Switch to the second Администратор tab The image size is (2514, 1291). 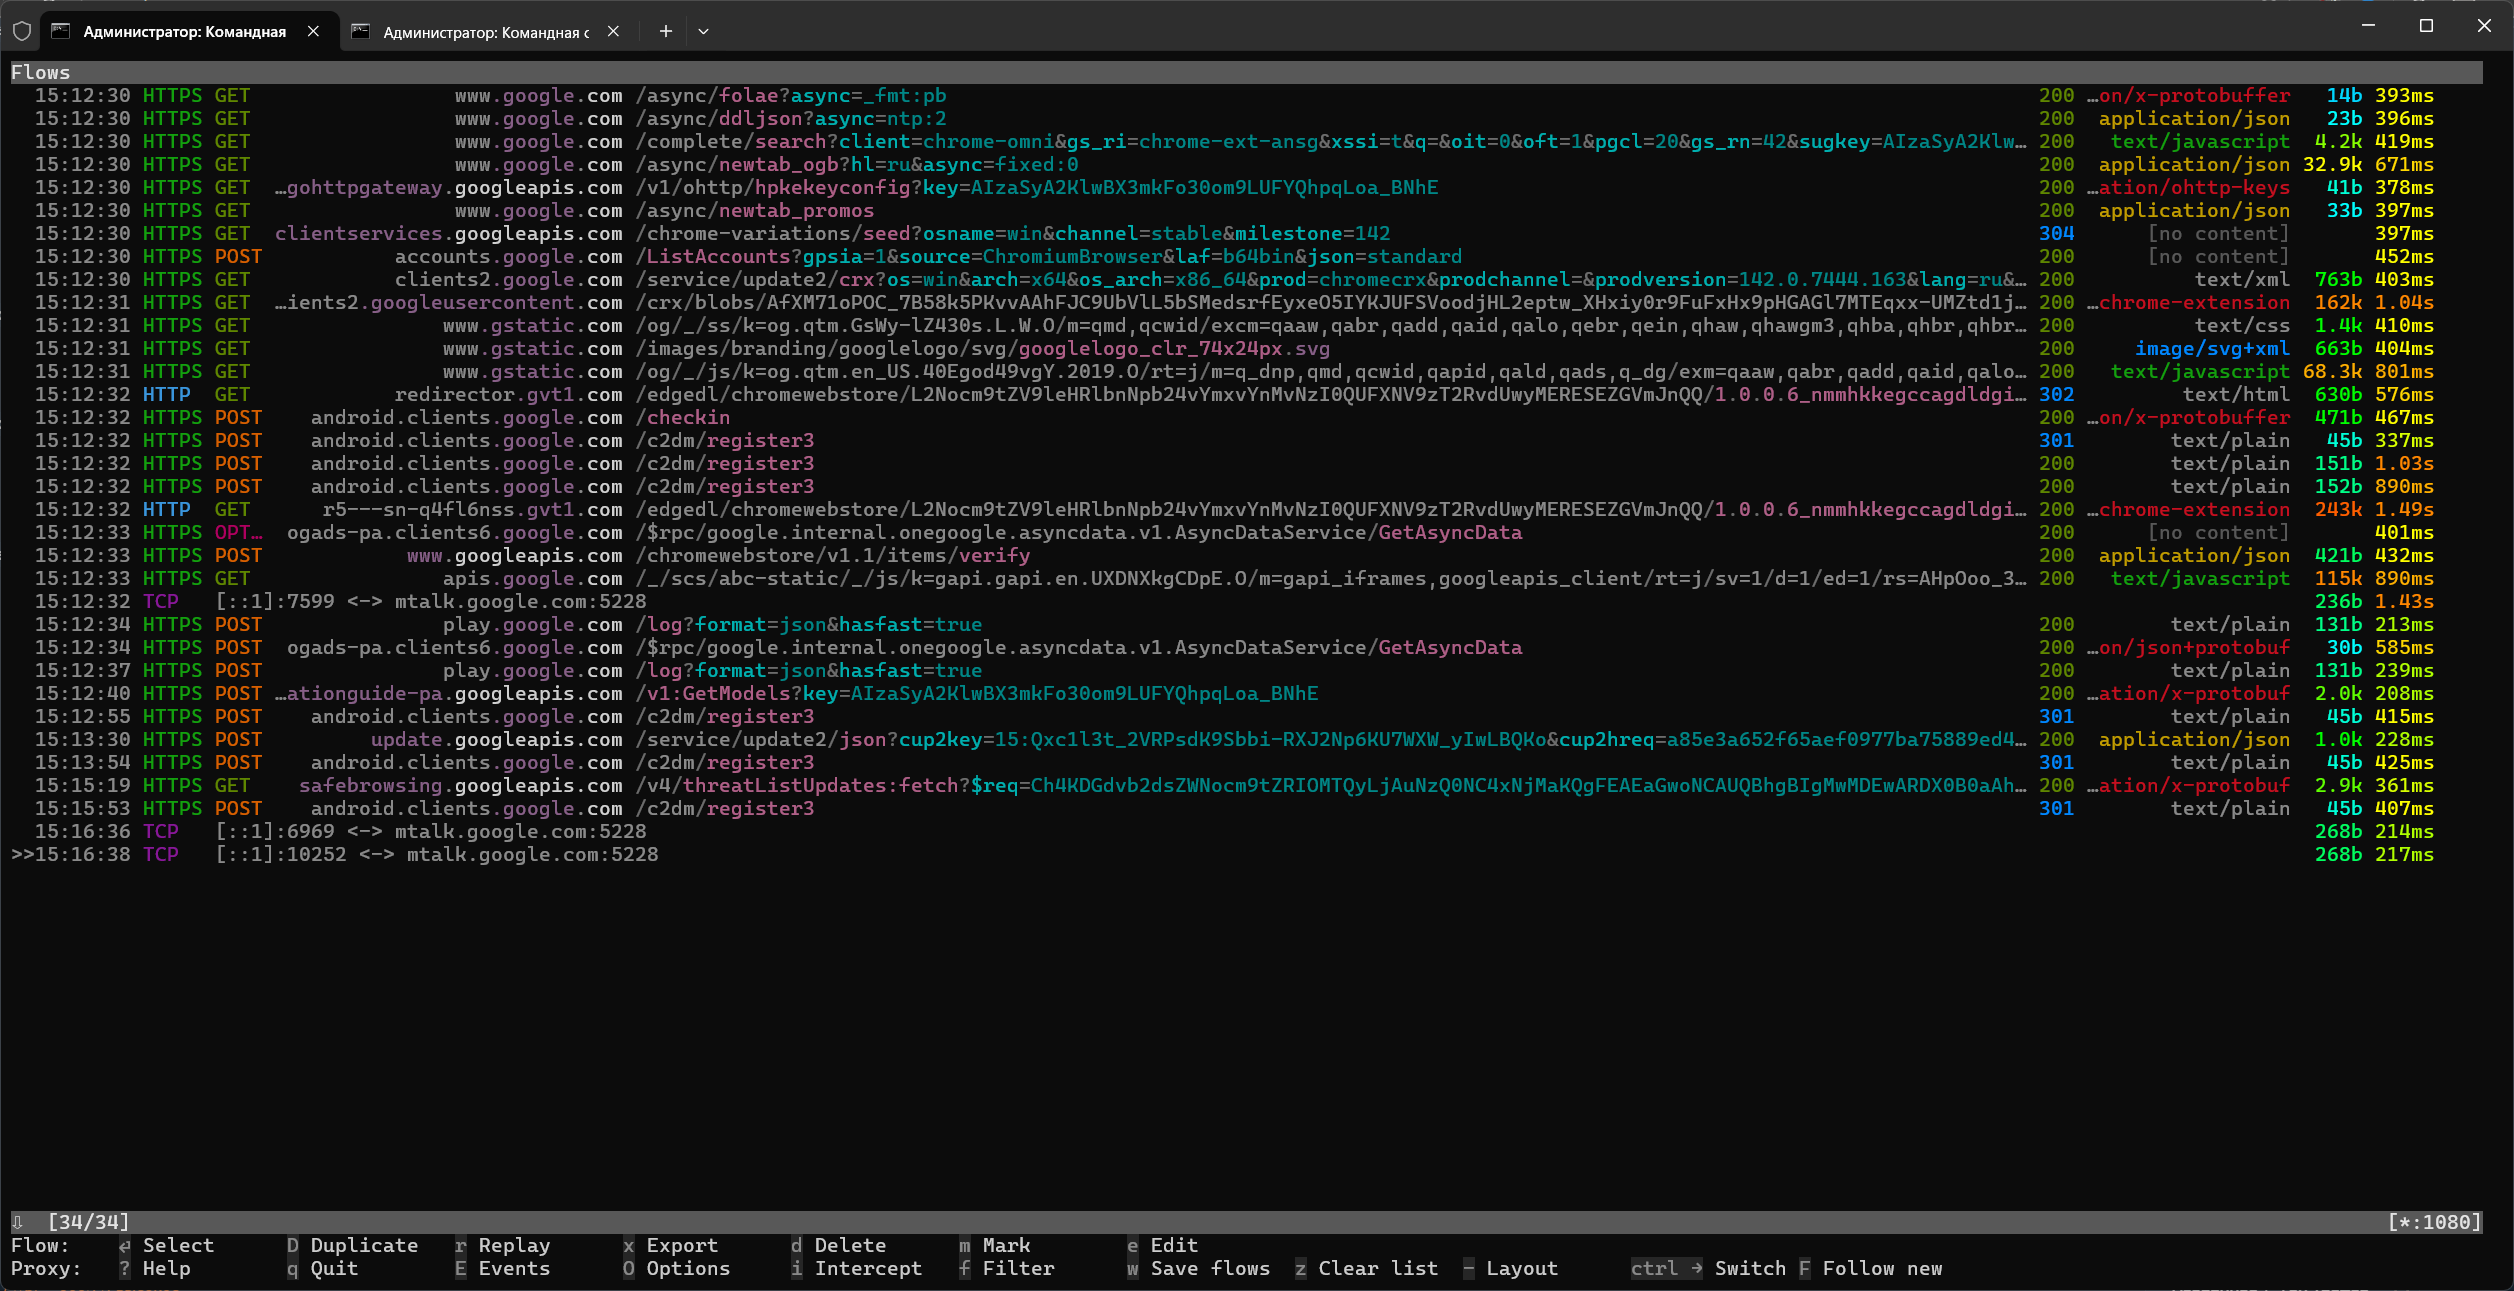484,32
